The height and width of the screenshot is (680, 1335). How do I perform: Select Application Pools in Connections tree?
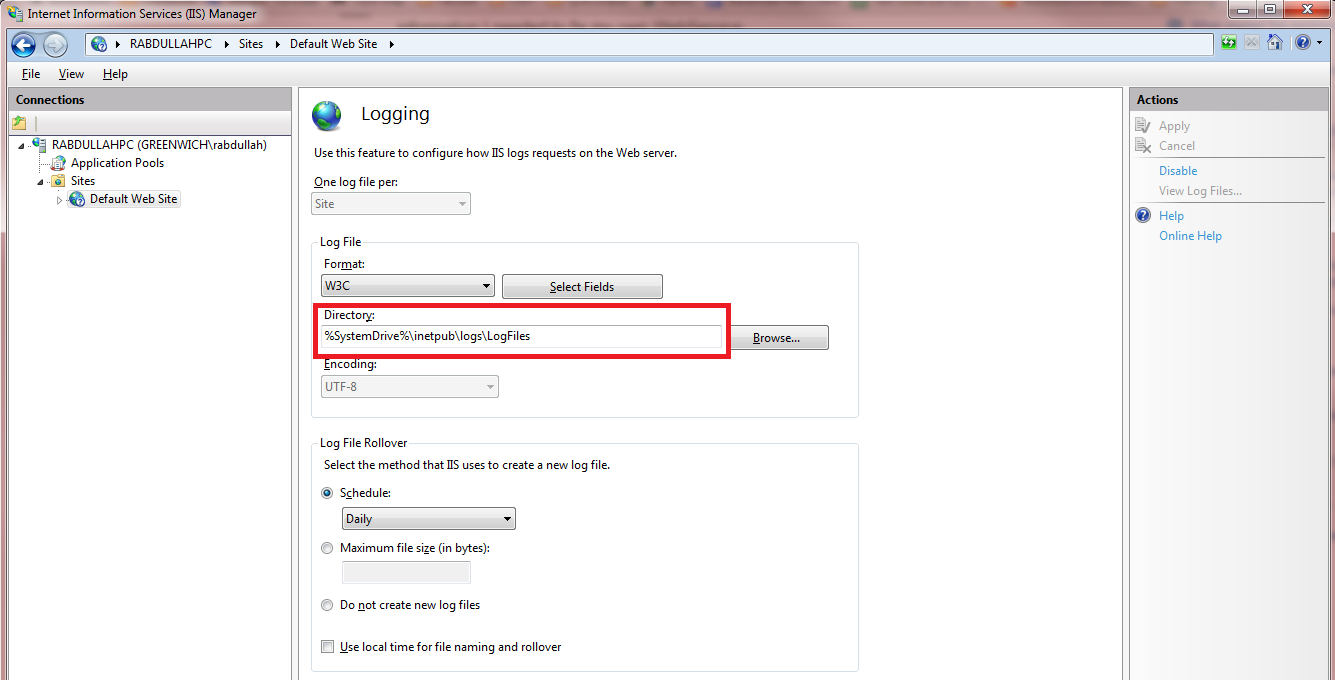click(117, 163)
